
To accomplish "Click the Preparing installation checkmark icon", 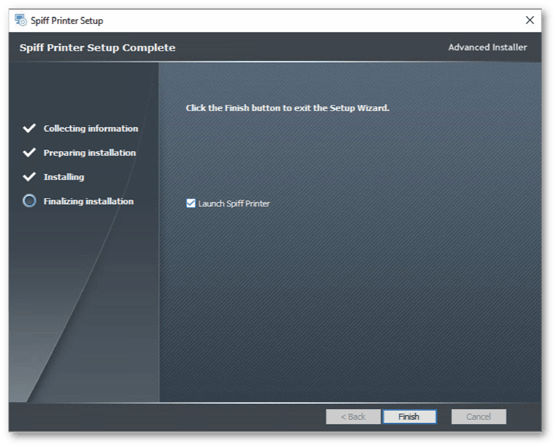I will coord(29,152).
